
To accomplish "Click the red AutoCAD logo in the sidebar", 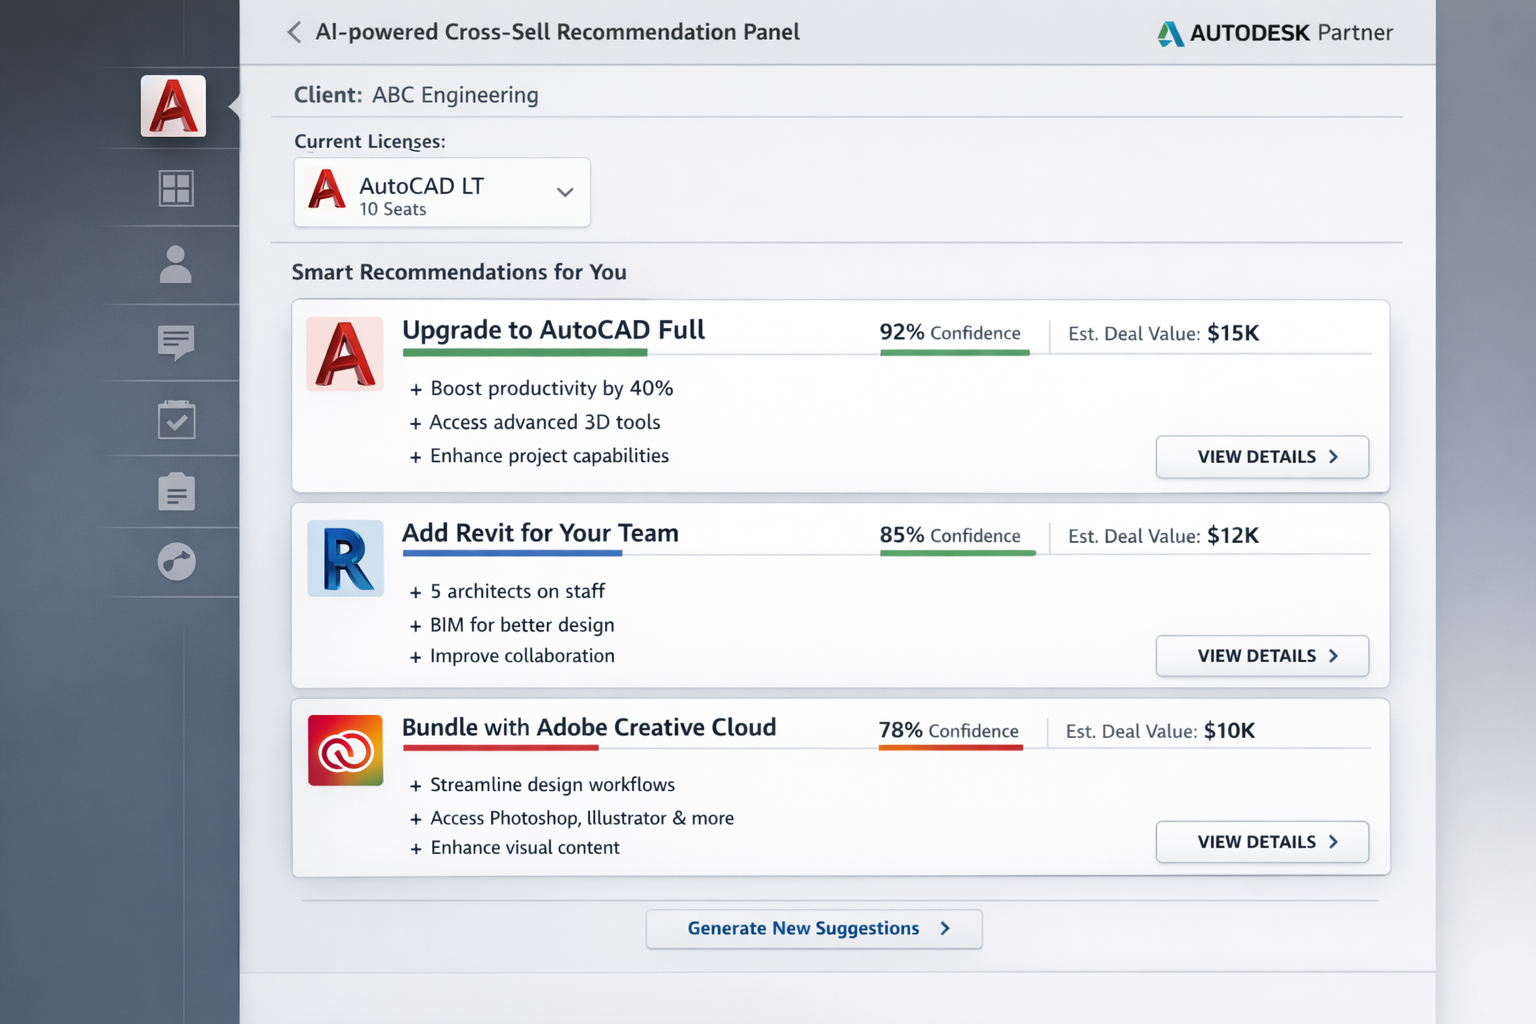I will (173, 106).
